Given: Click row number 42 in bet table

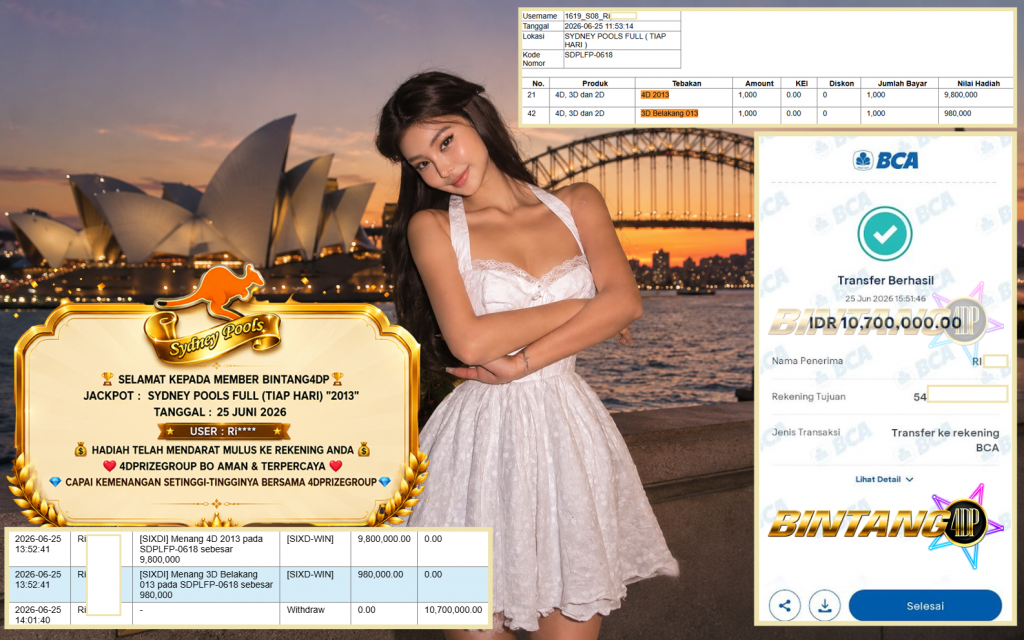Looking at the screenshot, I should (x=532, y=113).
